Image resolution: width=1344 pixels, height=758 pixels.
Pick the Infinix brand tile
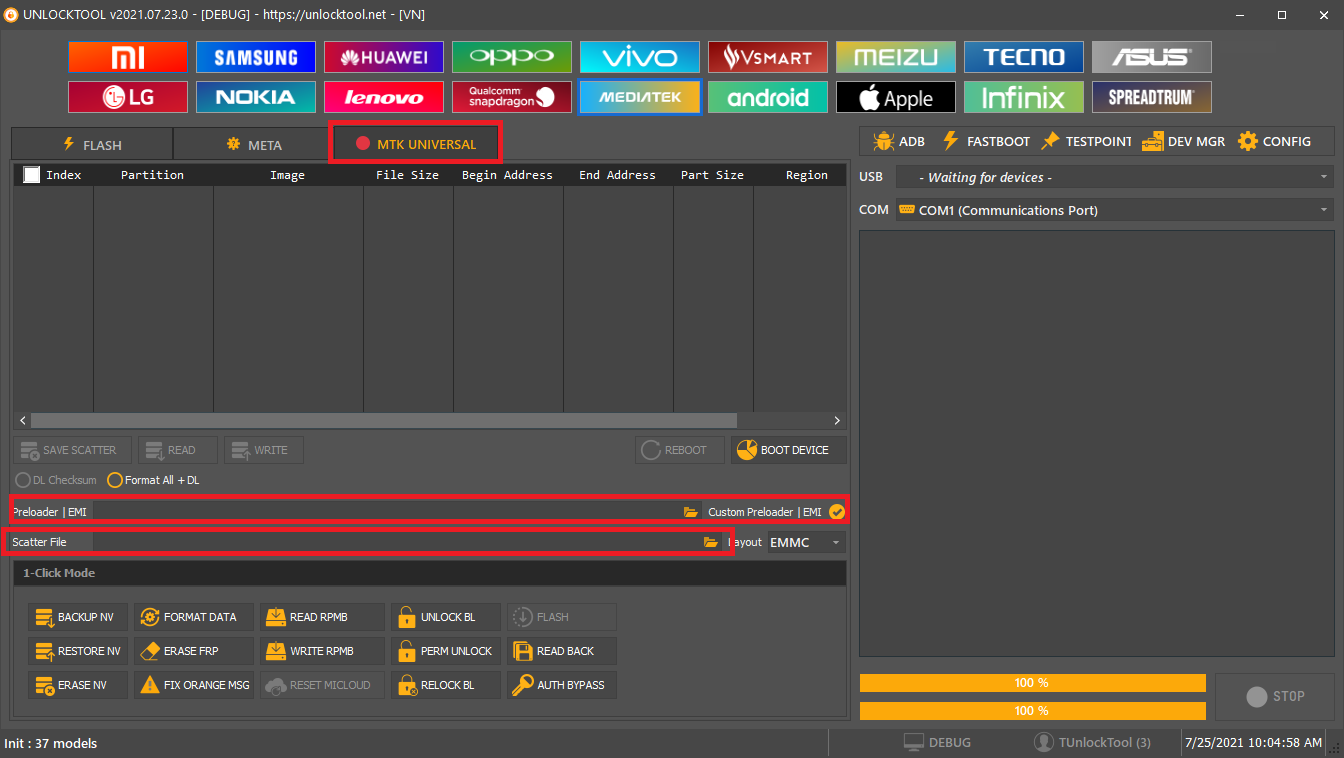coord(1024,97)
